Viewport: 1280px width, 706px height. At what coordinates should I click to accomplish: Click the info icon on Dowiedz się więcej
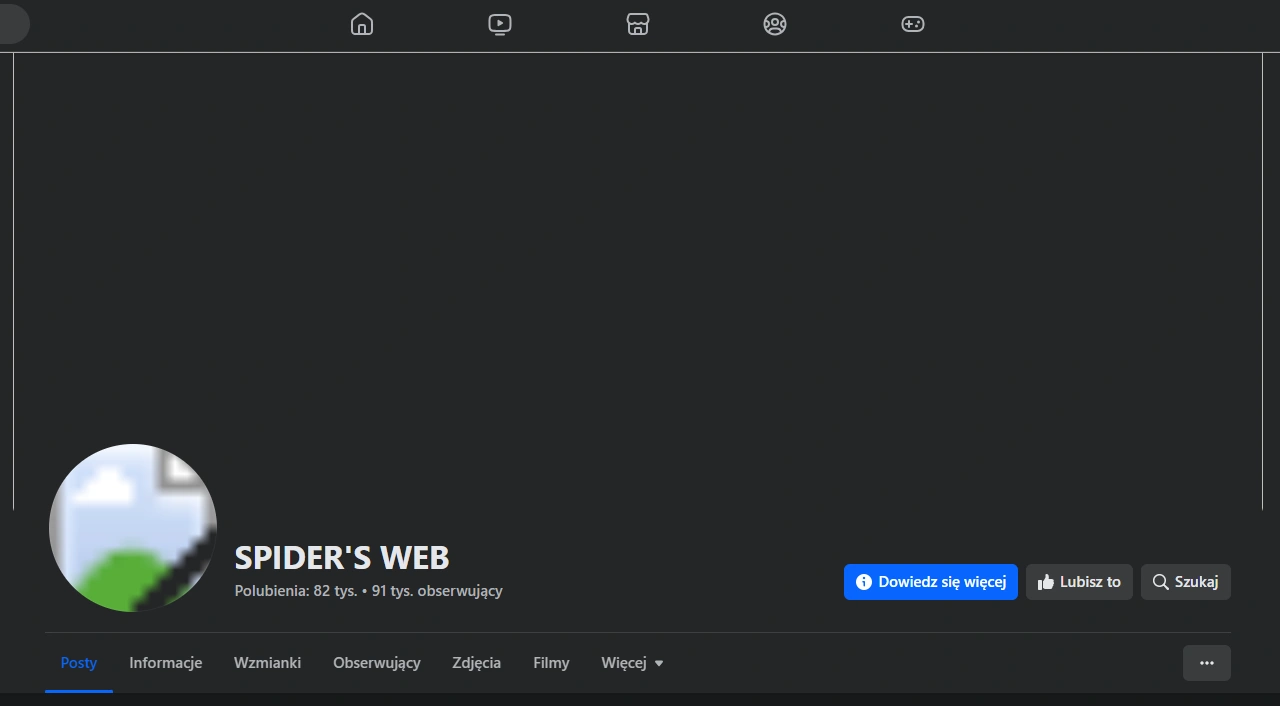864,582
